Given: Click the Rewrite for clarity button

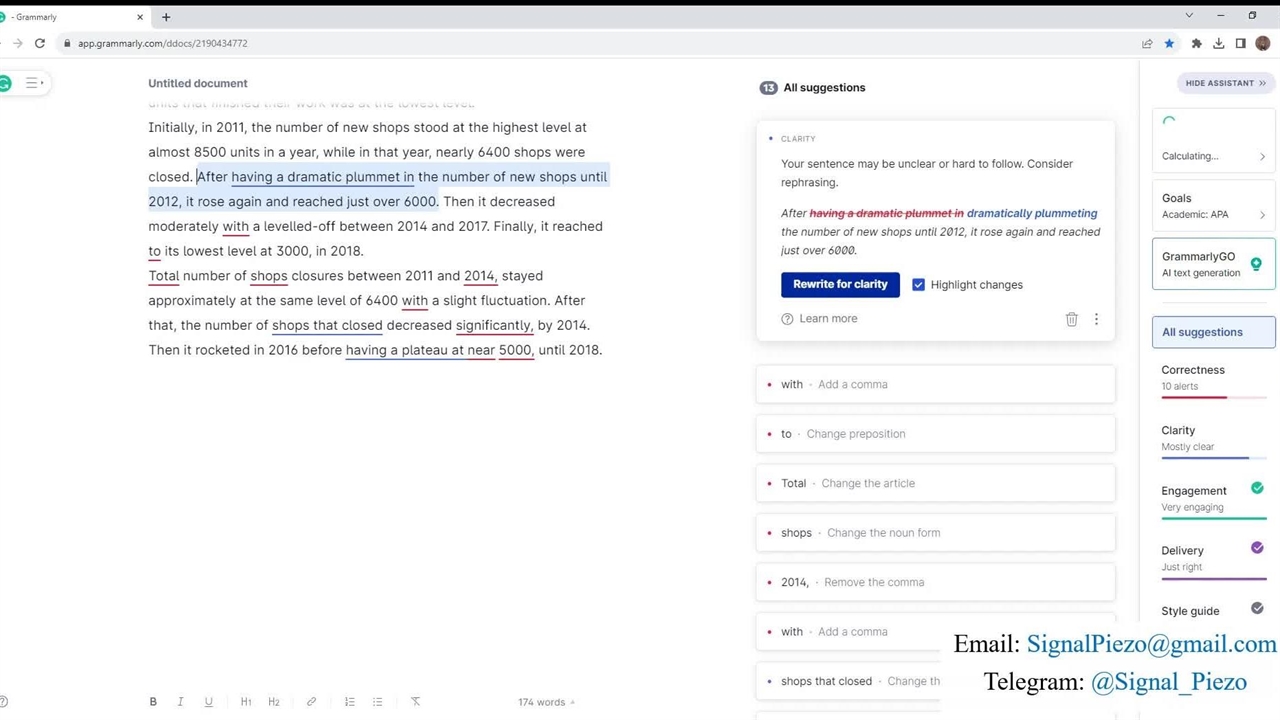Looking at the screenshot, I should (840, 285).
